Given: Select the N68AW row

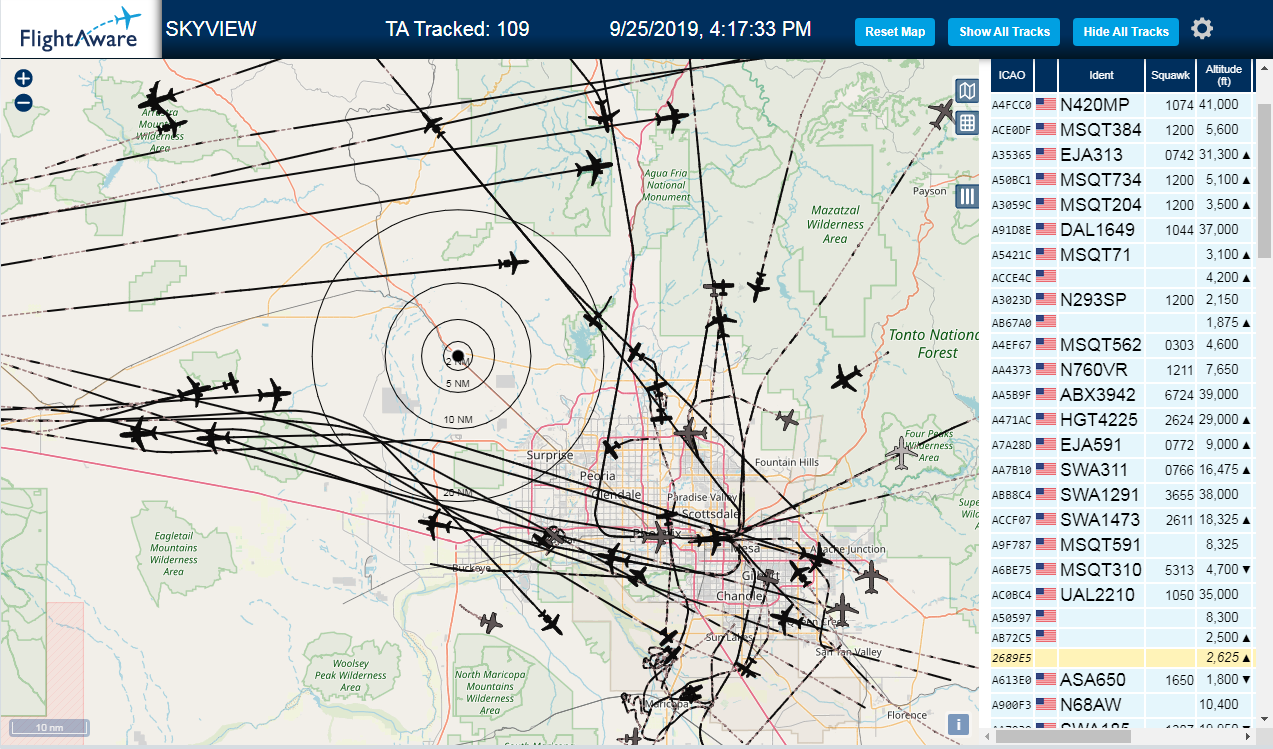Looking at the screenshot, I should point(1120,704).
